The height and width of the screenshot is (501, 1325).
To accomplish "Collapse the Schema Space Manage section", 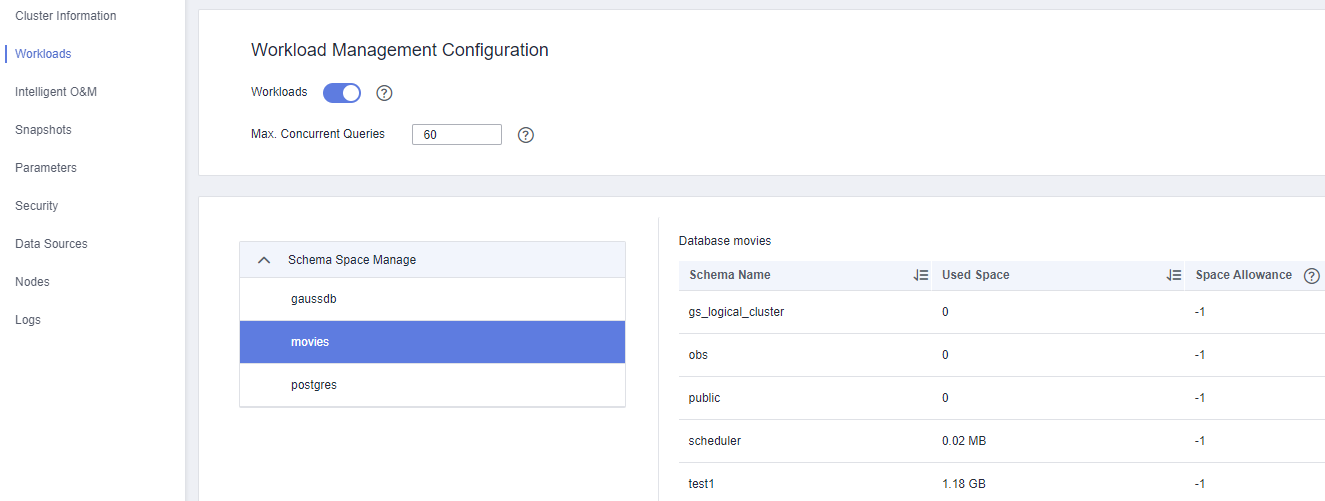I will pyautogui.click(x=264, y=260).
